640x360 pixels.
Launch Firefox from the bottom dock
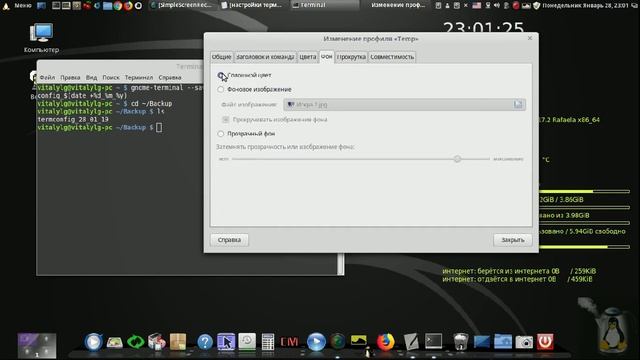pyautogui.click(x=385, y=342)
